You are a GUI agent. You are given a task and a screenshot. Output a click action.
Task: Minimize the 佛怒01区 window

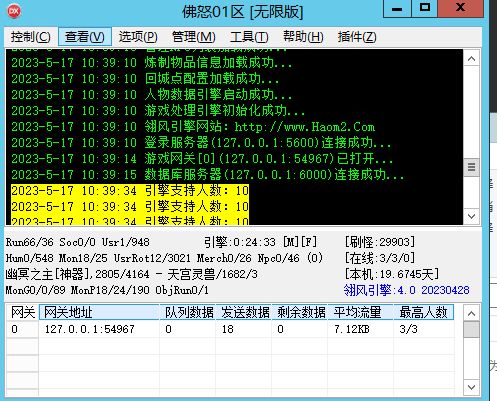[397, 8]
